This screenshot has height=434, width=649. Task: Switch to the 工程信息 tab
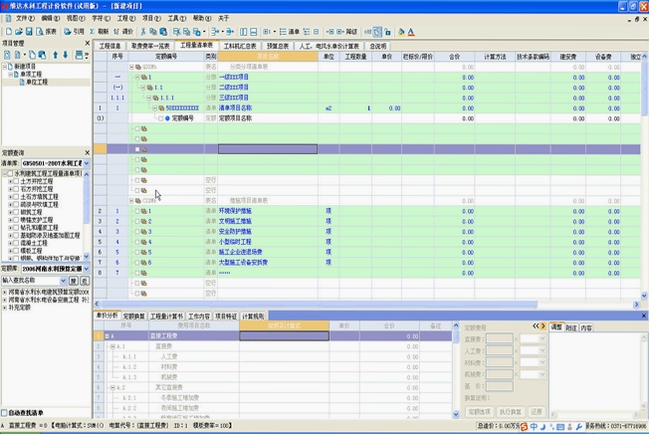(110, 46)
